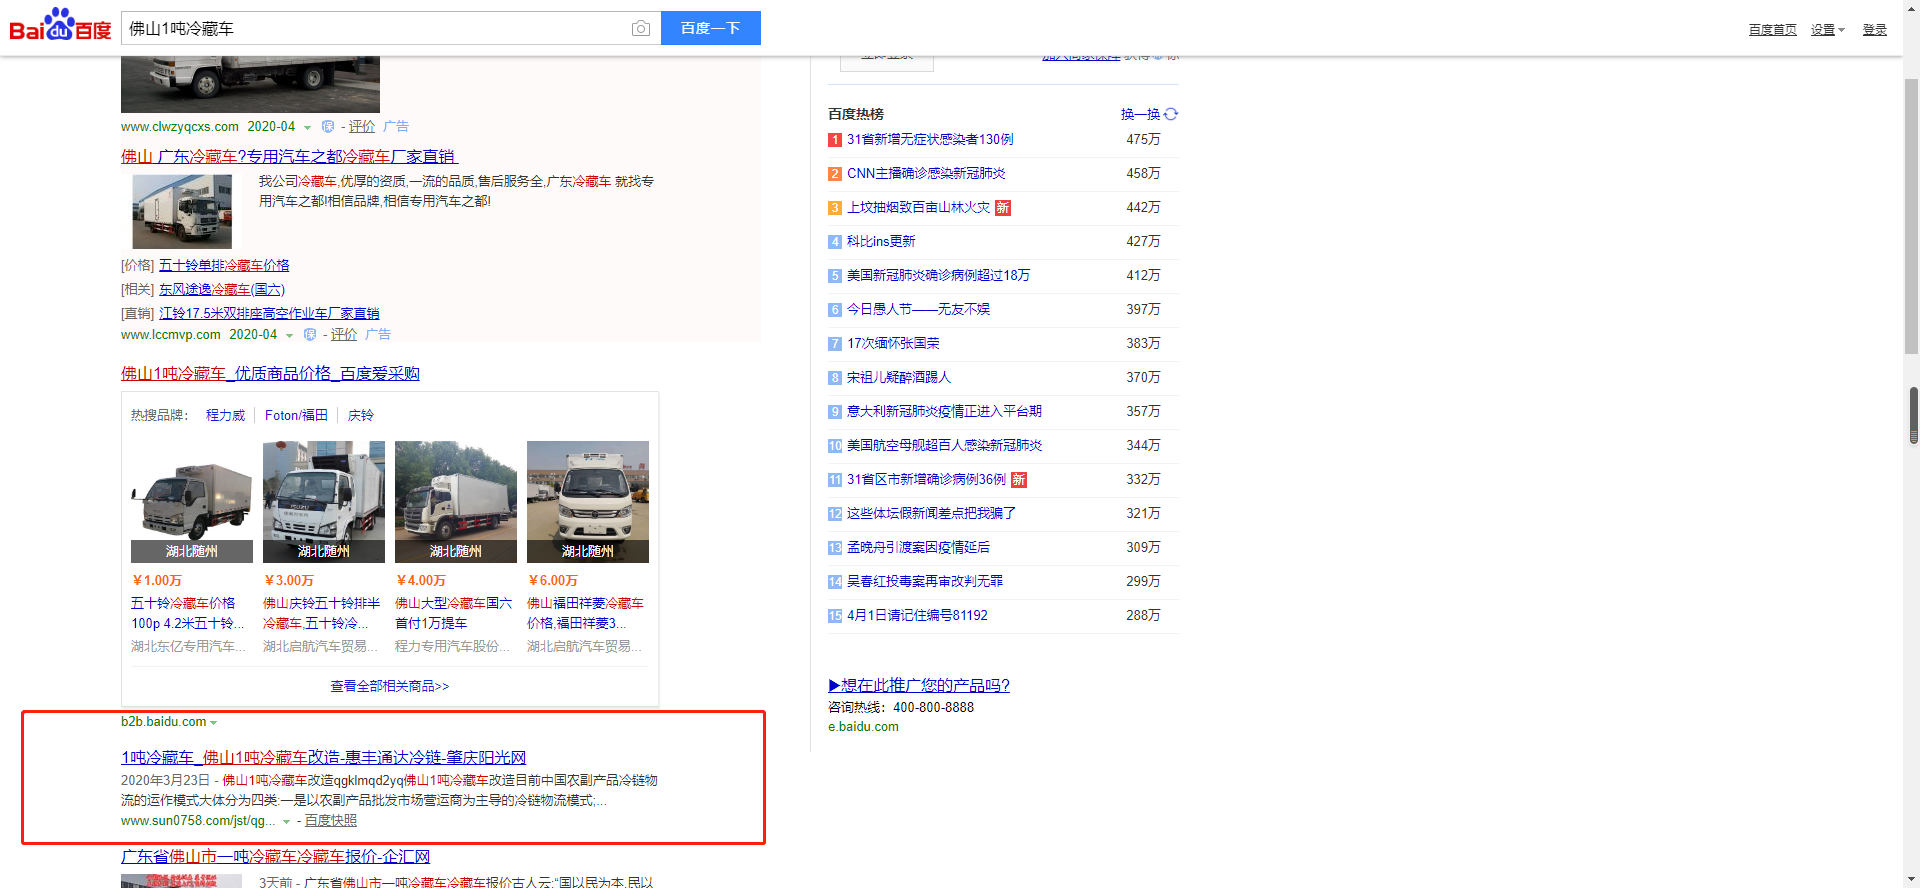Open hot topic 宋祖儿疑醉酒踢人
1920x888 pixels.
899,377
